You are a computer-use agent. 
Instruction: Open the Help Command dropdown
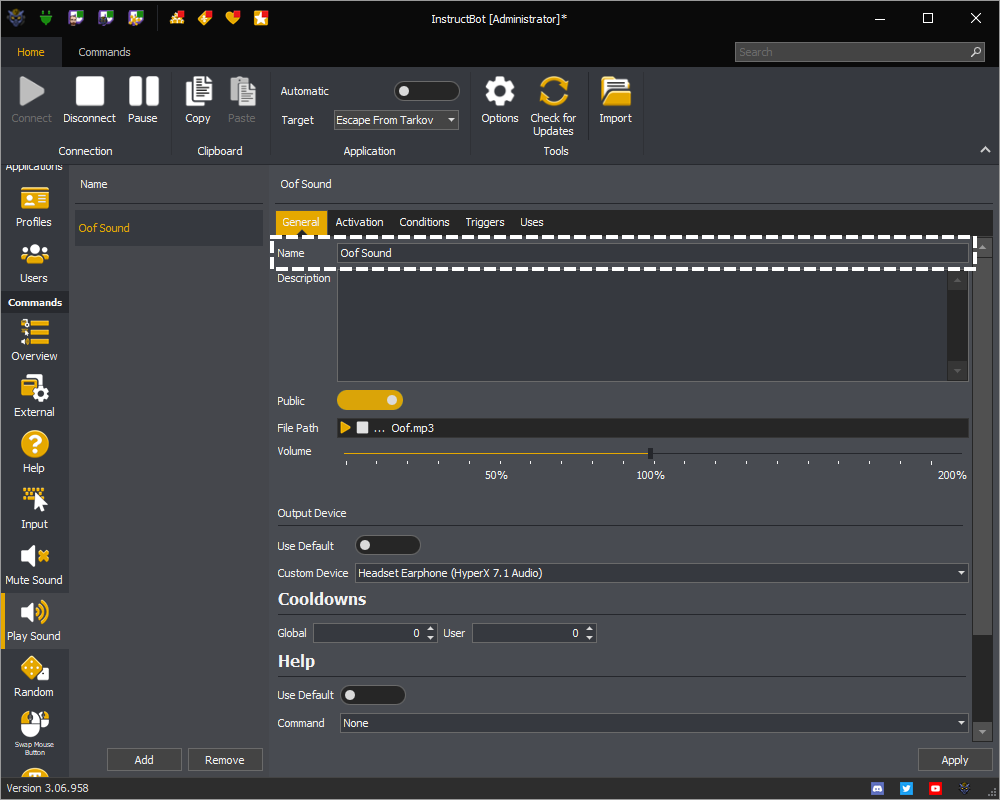click(x=654, y=723)
